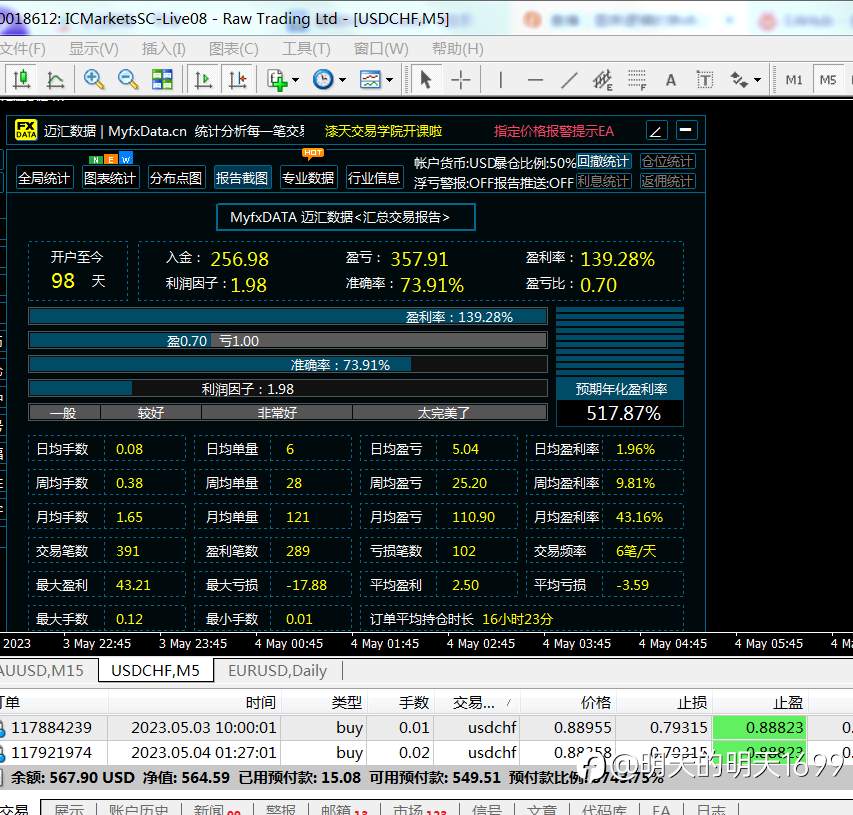Select order 117921974 row
Viewport: 853px width, 815px height.
pyautogui.click(x=426, y=752)
